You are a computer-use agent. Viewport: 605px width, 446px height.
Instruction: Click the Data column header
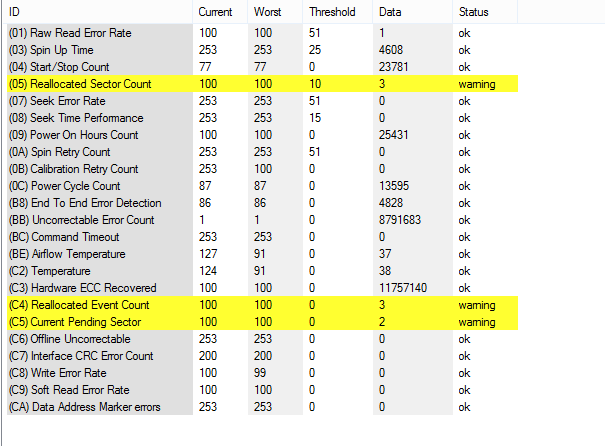tap(391, 12)
